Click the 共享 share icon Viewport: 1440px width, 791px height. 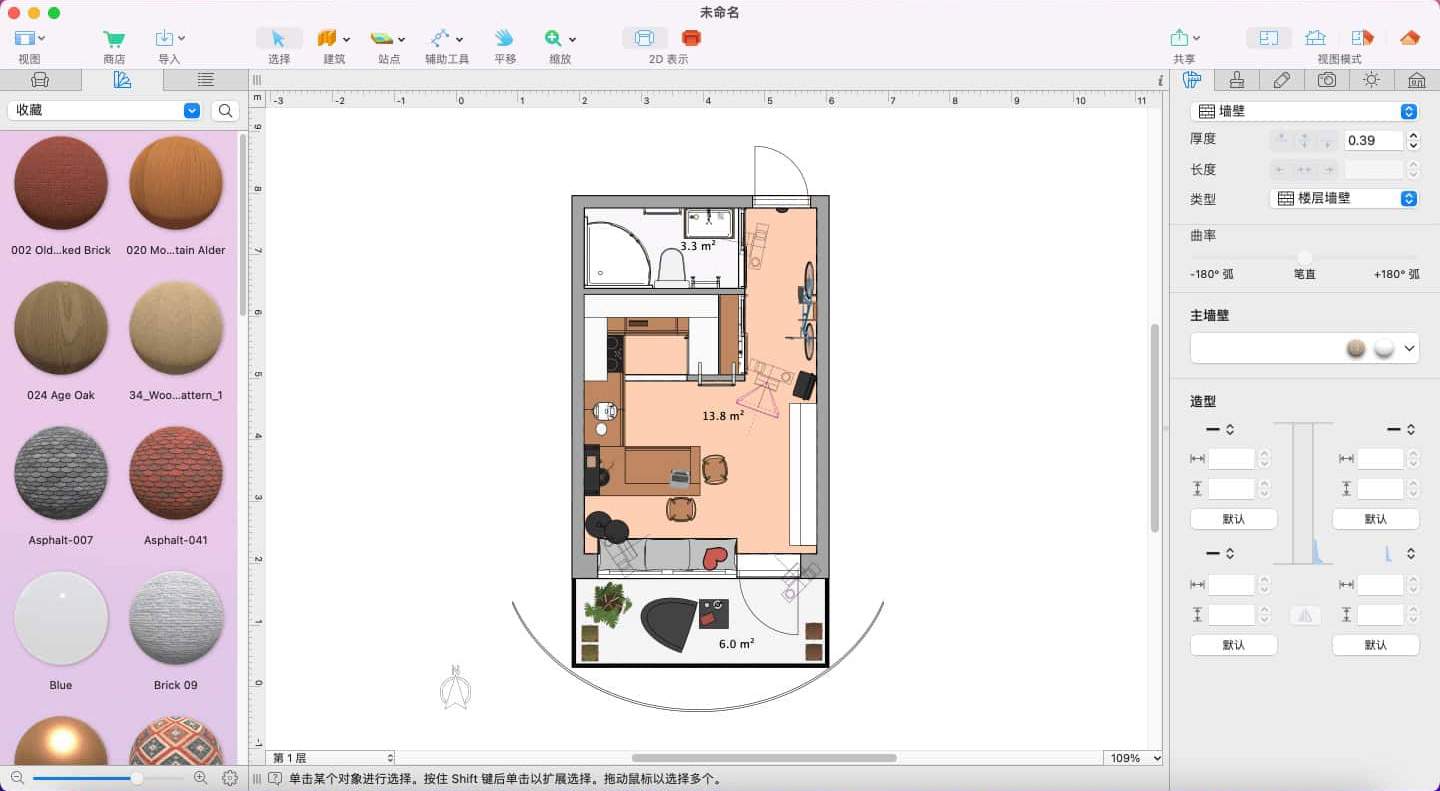(1179, 39)
